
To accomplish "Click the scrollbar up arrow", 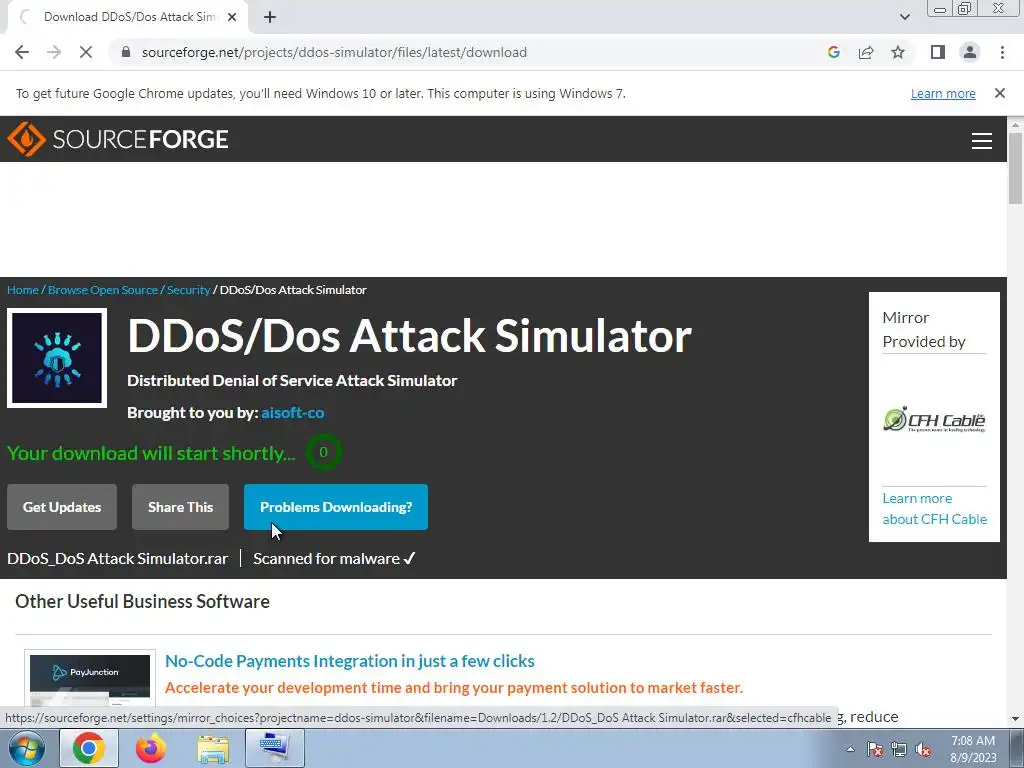I will [x=1015, y=124].
